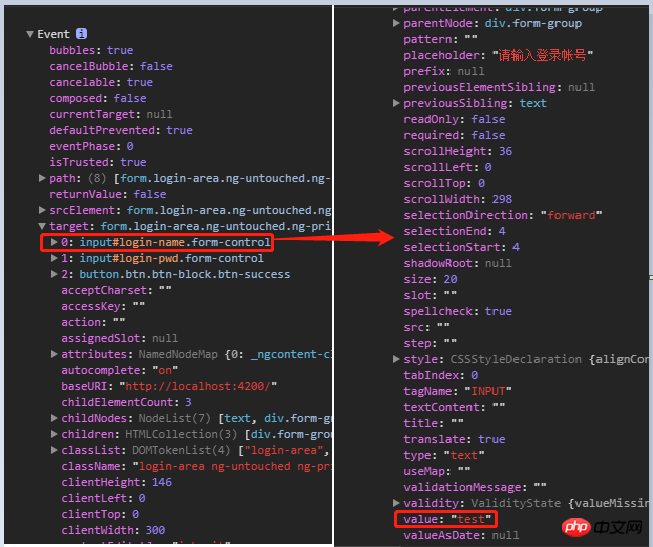Click the clientWidth: 300 line
Viewport: 653px width, 547px height.
pyautogui.click(x=113, y=530)
